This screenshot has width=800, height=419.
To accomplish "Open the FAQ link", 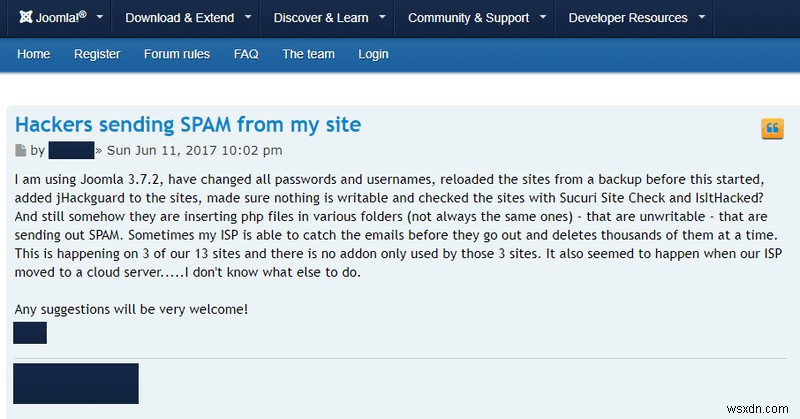I will click(246, 54).
